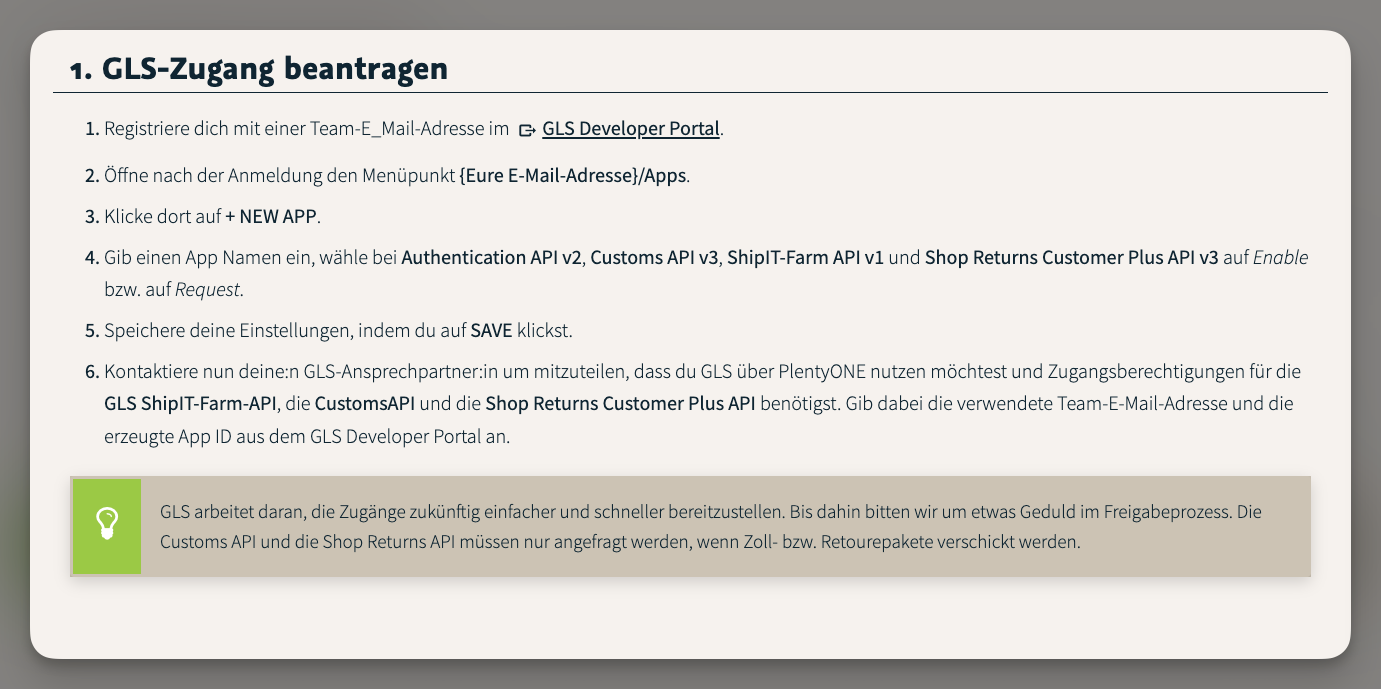1381x689 pixels.
Task: Click 'Shop Returns Customer Plus API v3' text
Action: click(x=1071, y=258)
